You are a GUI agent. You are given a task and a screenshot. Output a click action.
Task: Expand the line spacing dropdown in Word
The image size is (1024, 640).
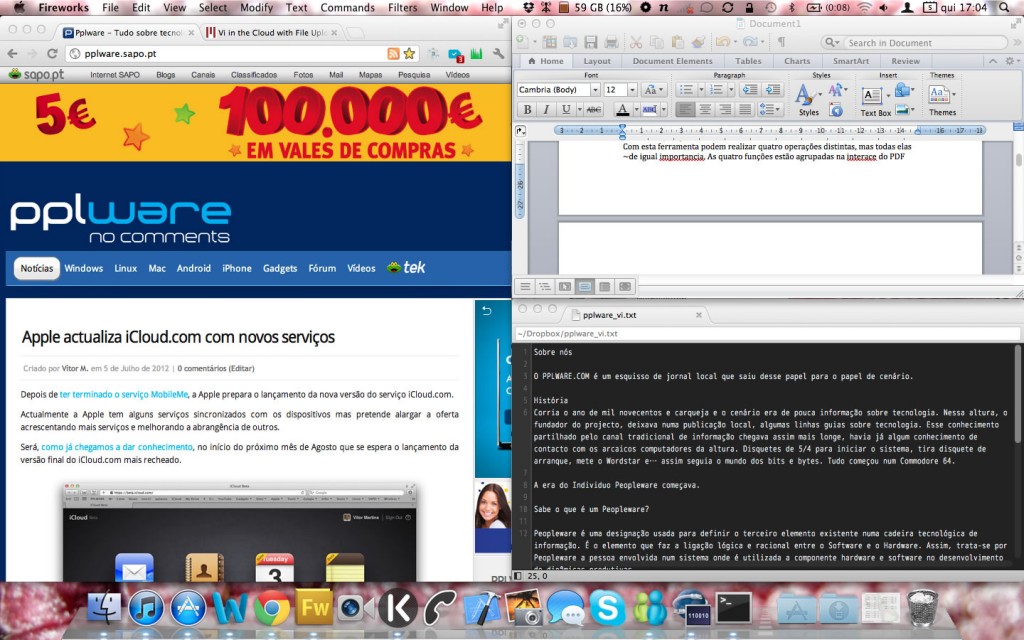770,109
